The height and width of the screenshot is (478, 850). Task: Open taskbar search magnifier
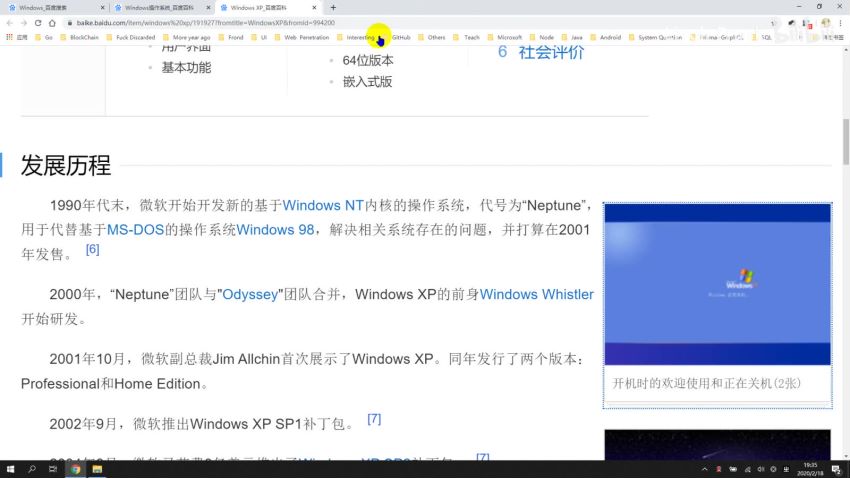click(31, 469)
